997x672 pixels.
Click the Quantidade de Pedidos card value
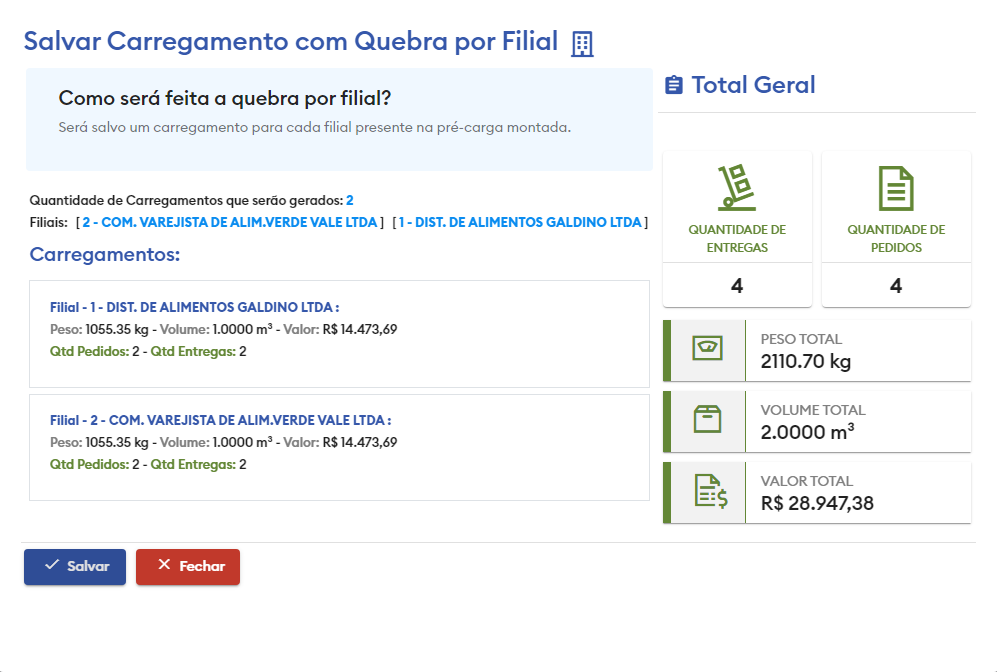point(896,286)
